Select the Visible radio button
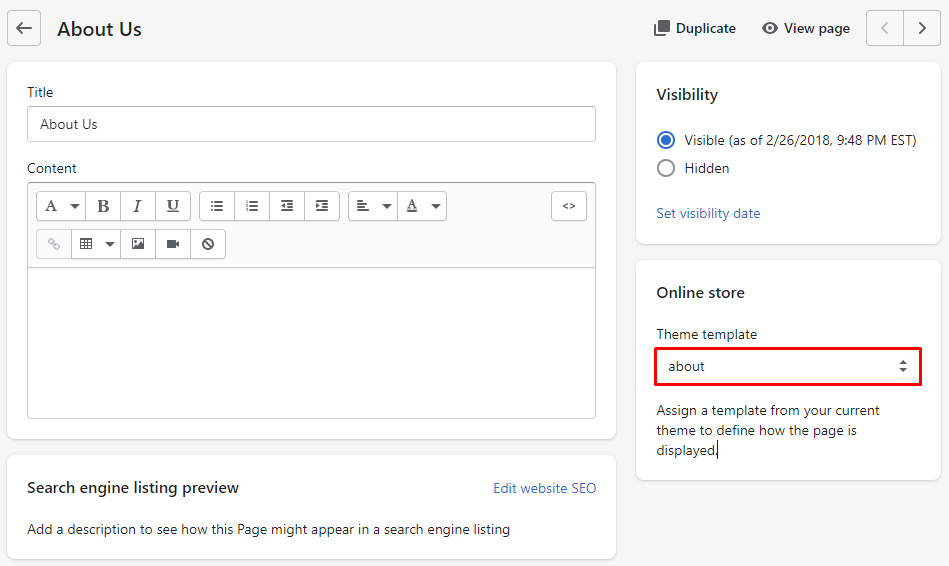The width and height of the screenshot is (949, 566). tap(666, 140)
